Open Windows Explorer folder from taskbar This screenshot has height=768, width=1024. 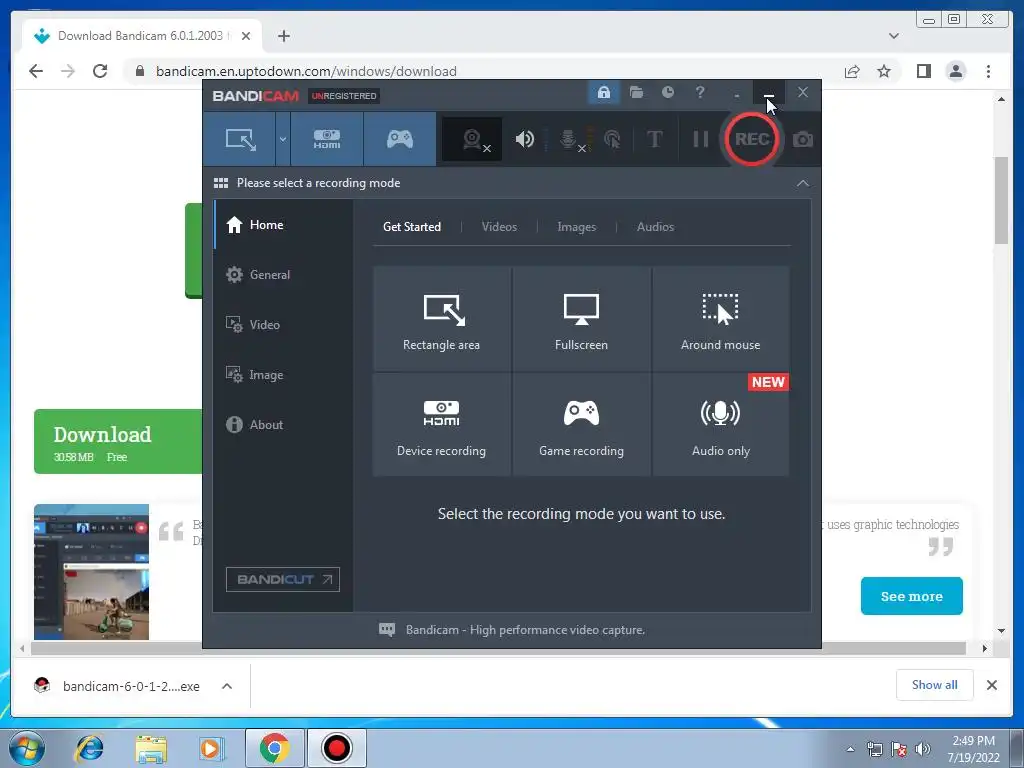pos(150,748)
